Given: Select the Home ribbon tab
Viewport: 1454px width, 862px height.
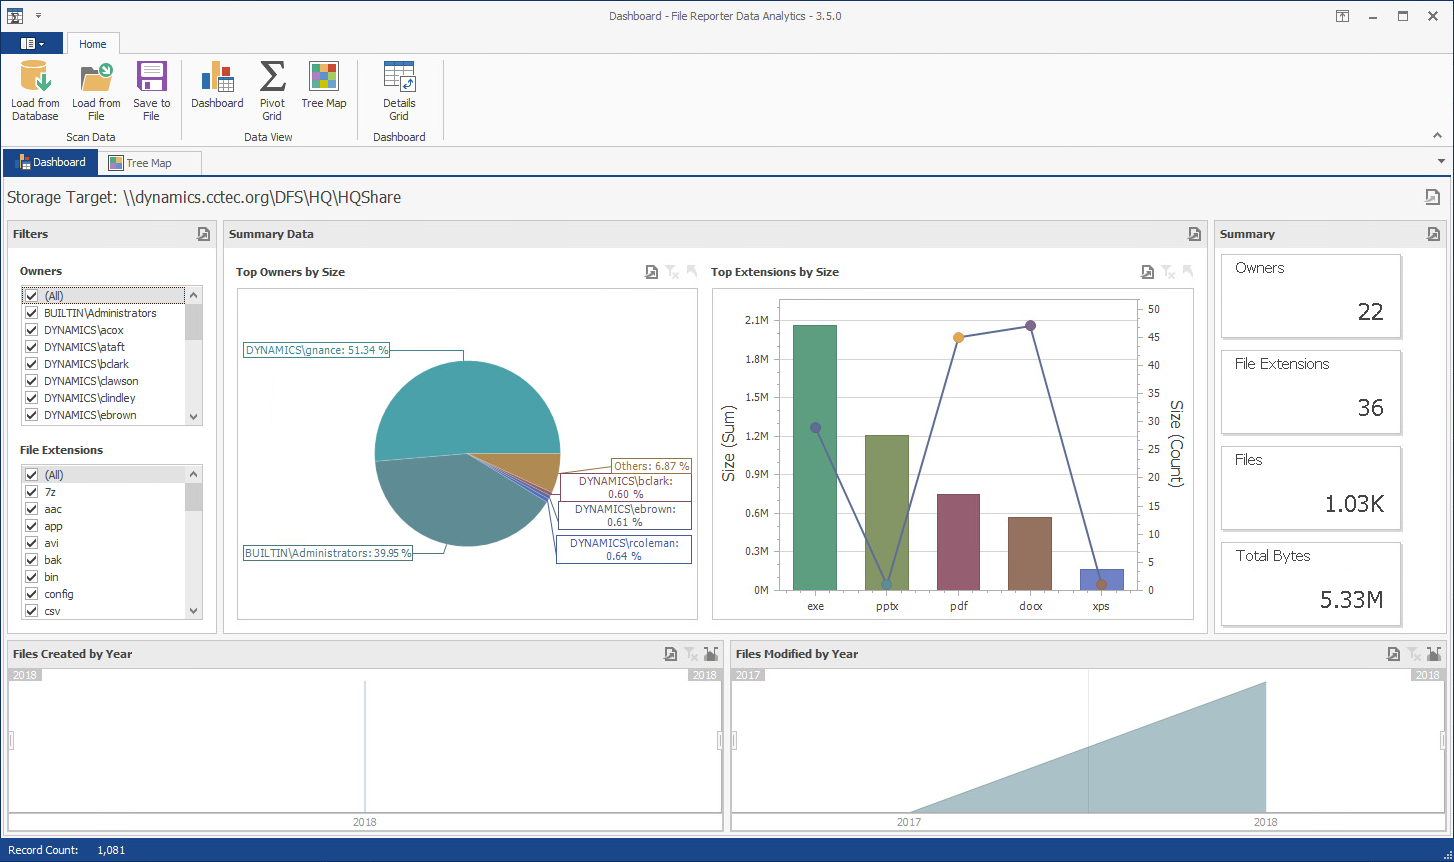Looking at the screenshot, I should tap(93, 44).
